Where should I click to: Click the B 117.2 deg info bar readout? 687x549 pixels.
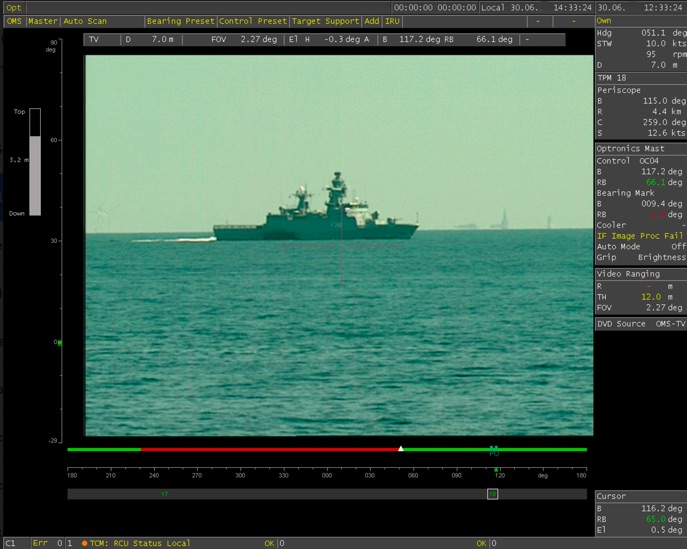click(x=411, y=39)
